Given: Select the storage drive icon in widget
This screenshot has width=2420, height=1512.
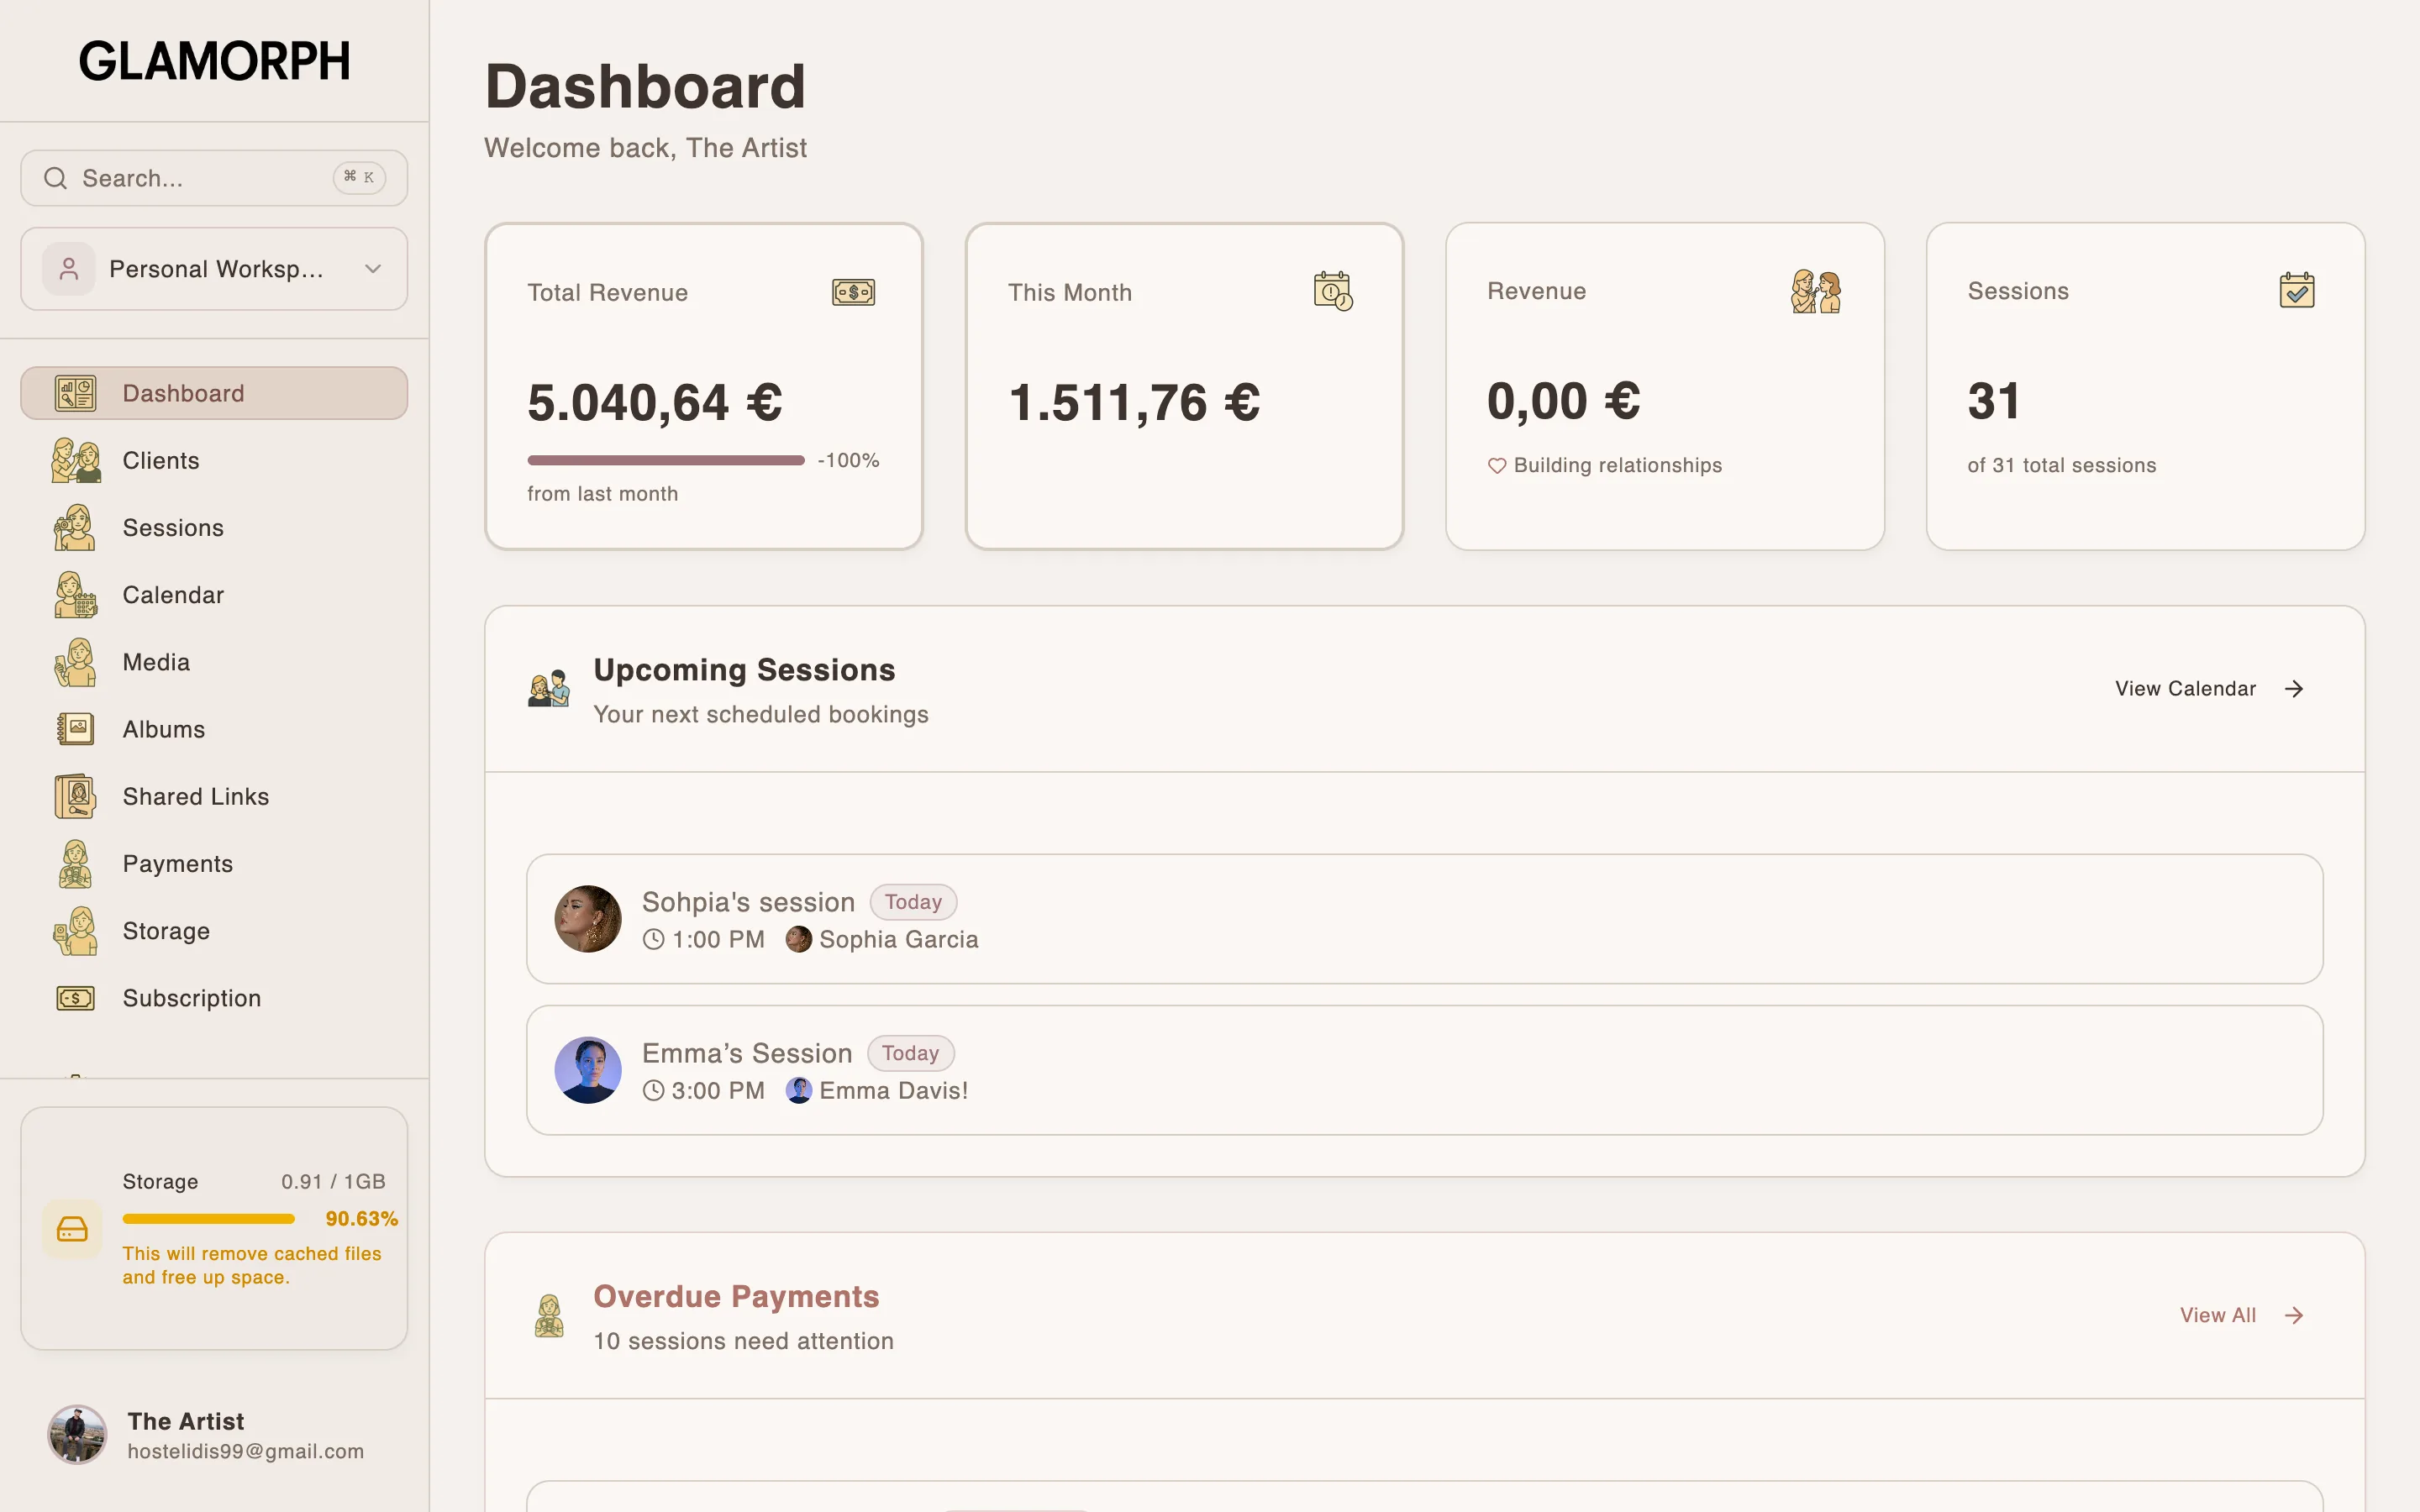Looking at the screenshot, I should 72,1228.
